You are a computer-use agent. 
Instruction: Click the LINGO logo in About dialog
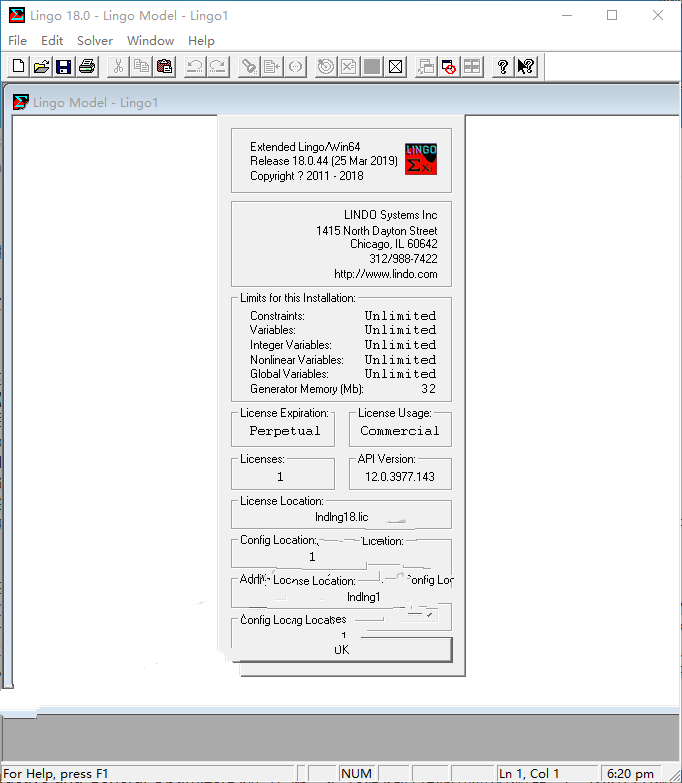(421, 159)
